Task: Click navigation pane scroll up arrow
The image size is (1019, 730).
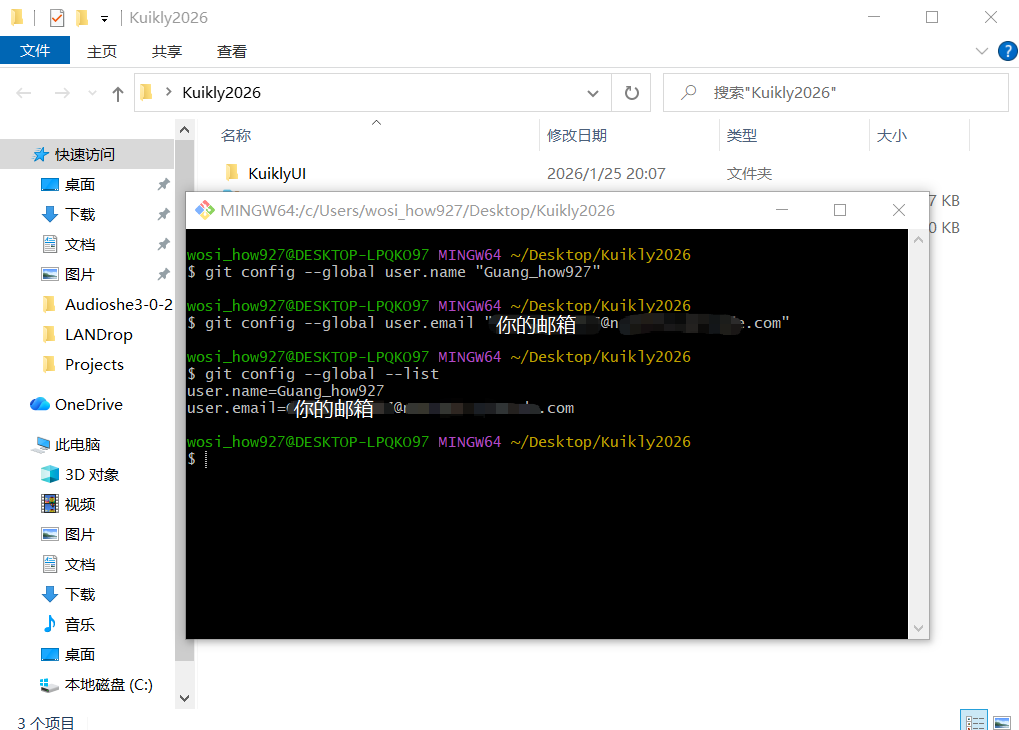Action: tap(185, 130)
